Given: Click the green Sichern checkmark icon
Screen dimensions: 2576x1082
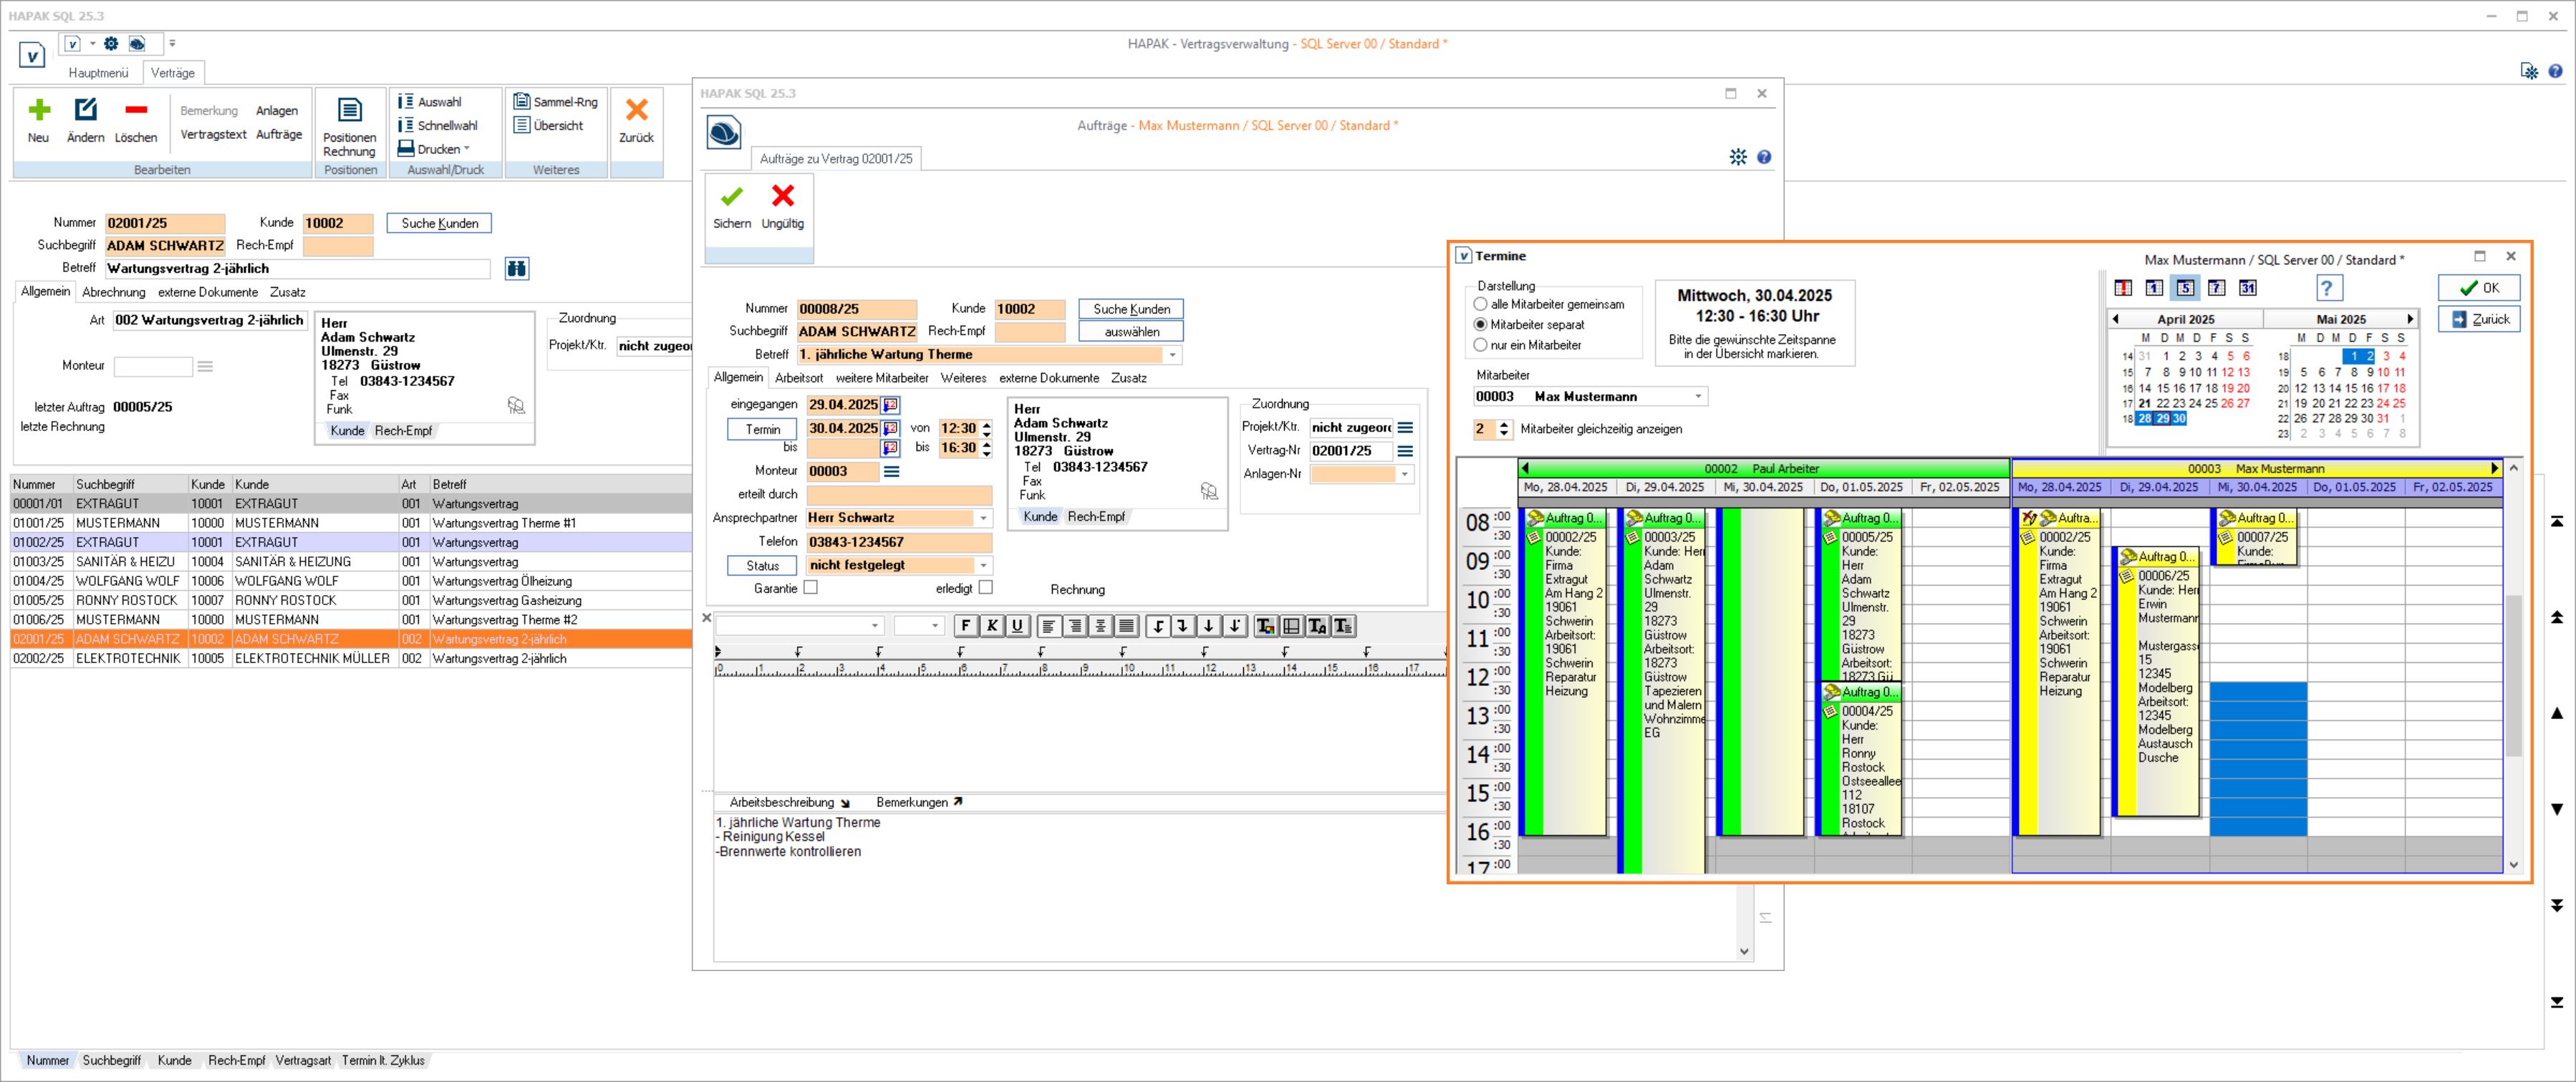Looking at the screenshot, I should coord(731,197).
